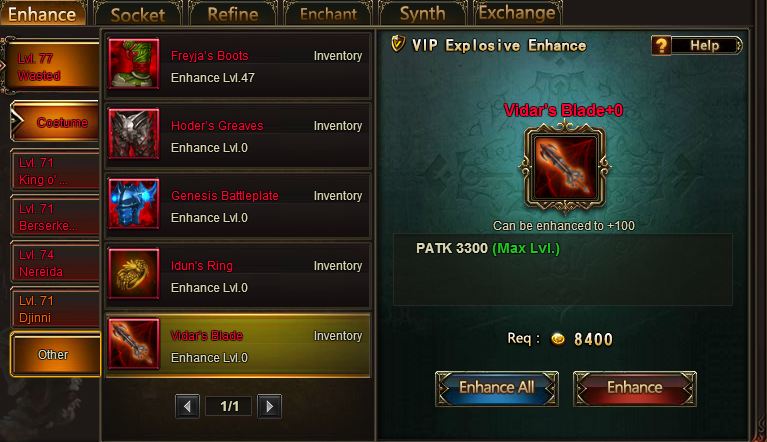Show the Other equipment category

pyautogui.click(x=55, y=354)
